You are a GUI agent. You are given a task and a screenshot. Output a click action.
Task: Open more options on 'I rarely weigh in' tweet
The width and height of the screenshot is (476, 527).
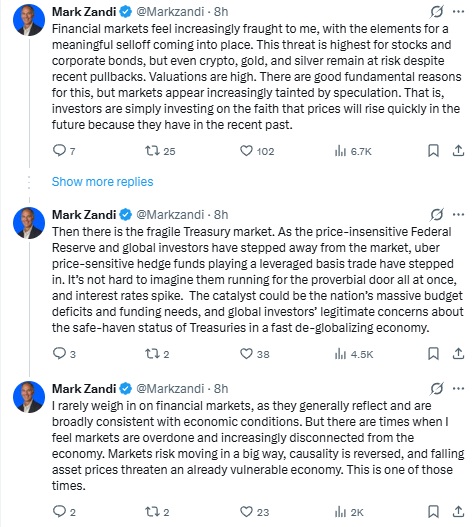[459, 389]
